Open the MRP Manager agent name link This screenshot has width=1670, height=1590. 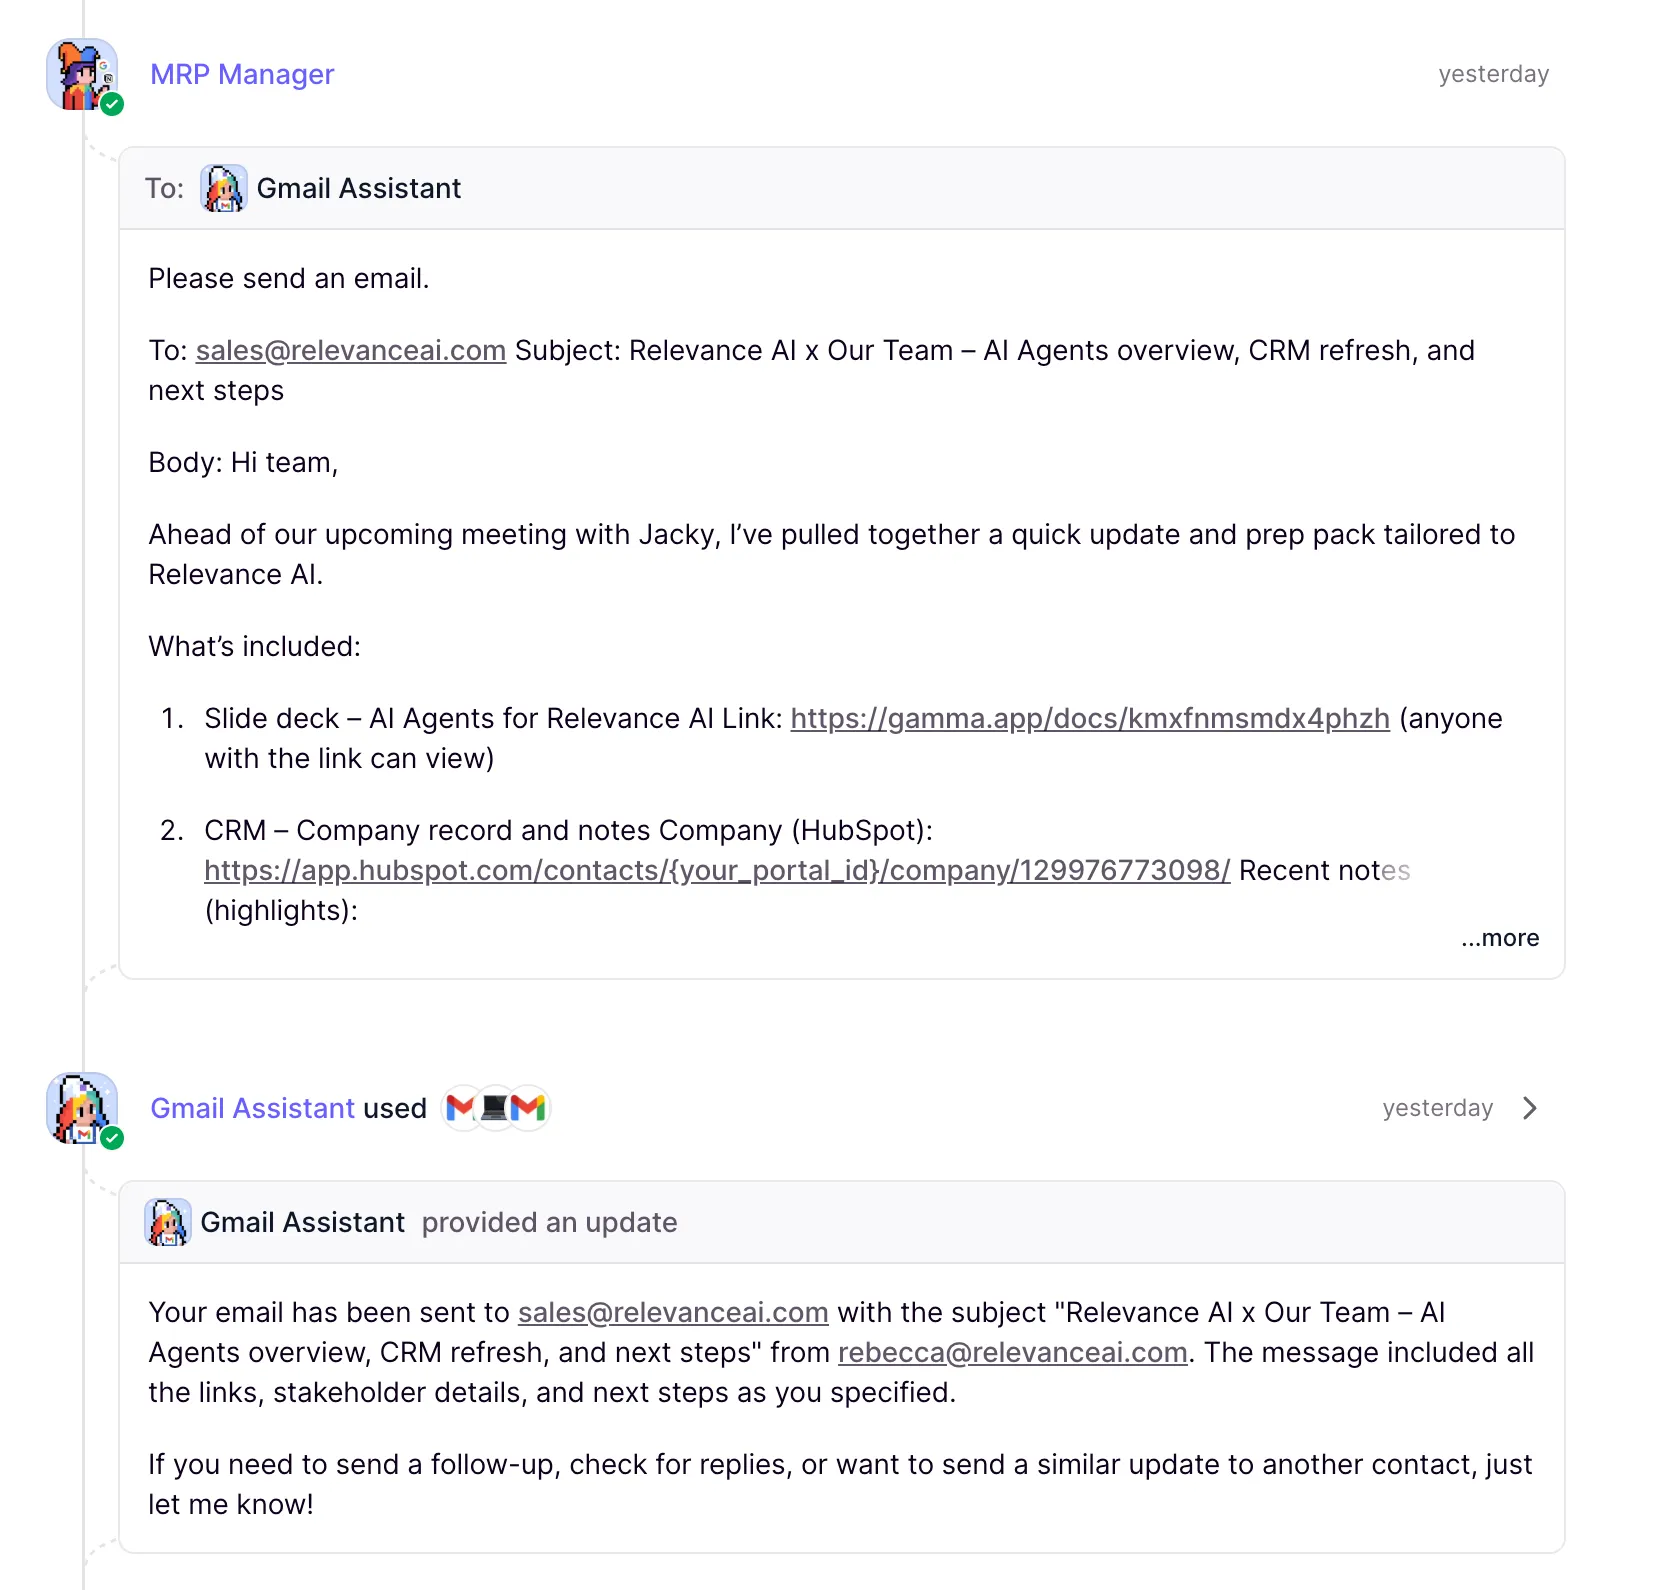242,74
